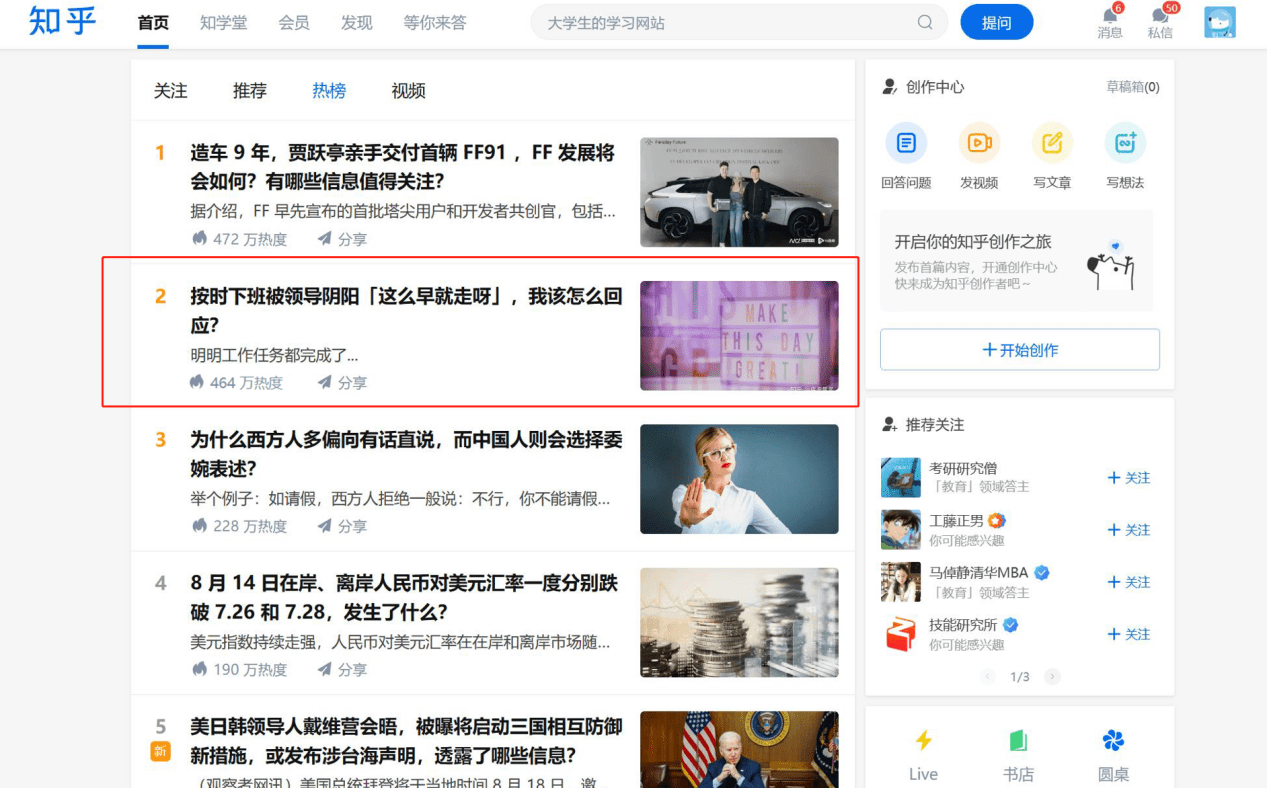Open 草稿箱(0) drafts link
This screenshot has width=1267, height=788.
pos(1133,87)
